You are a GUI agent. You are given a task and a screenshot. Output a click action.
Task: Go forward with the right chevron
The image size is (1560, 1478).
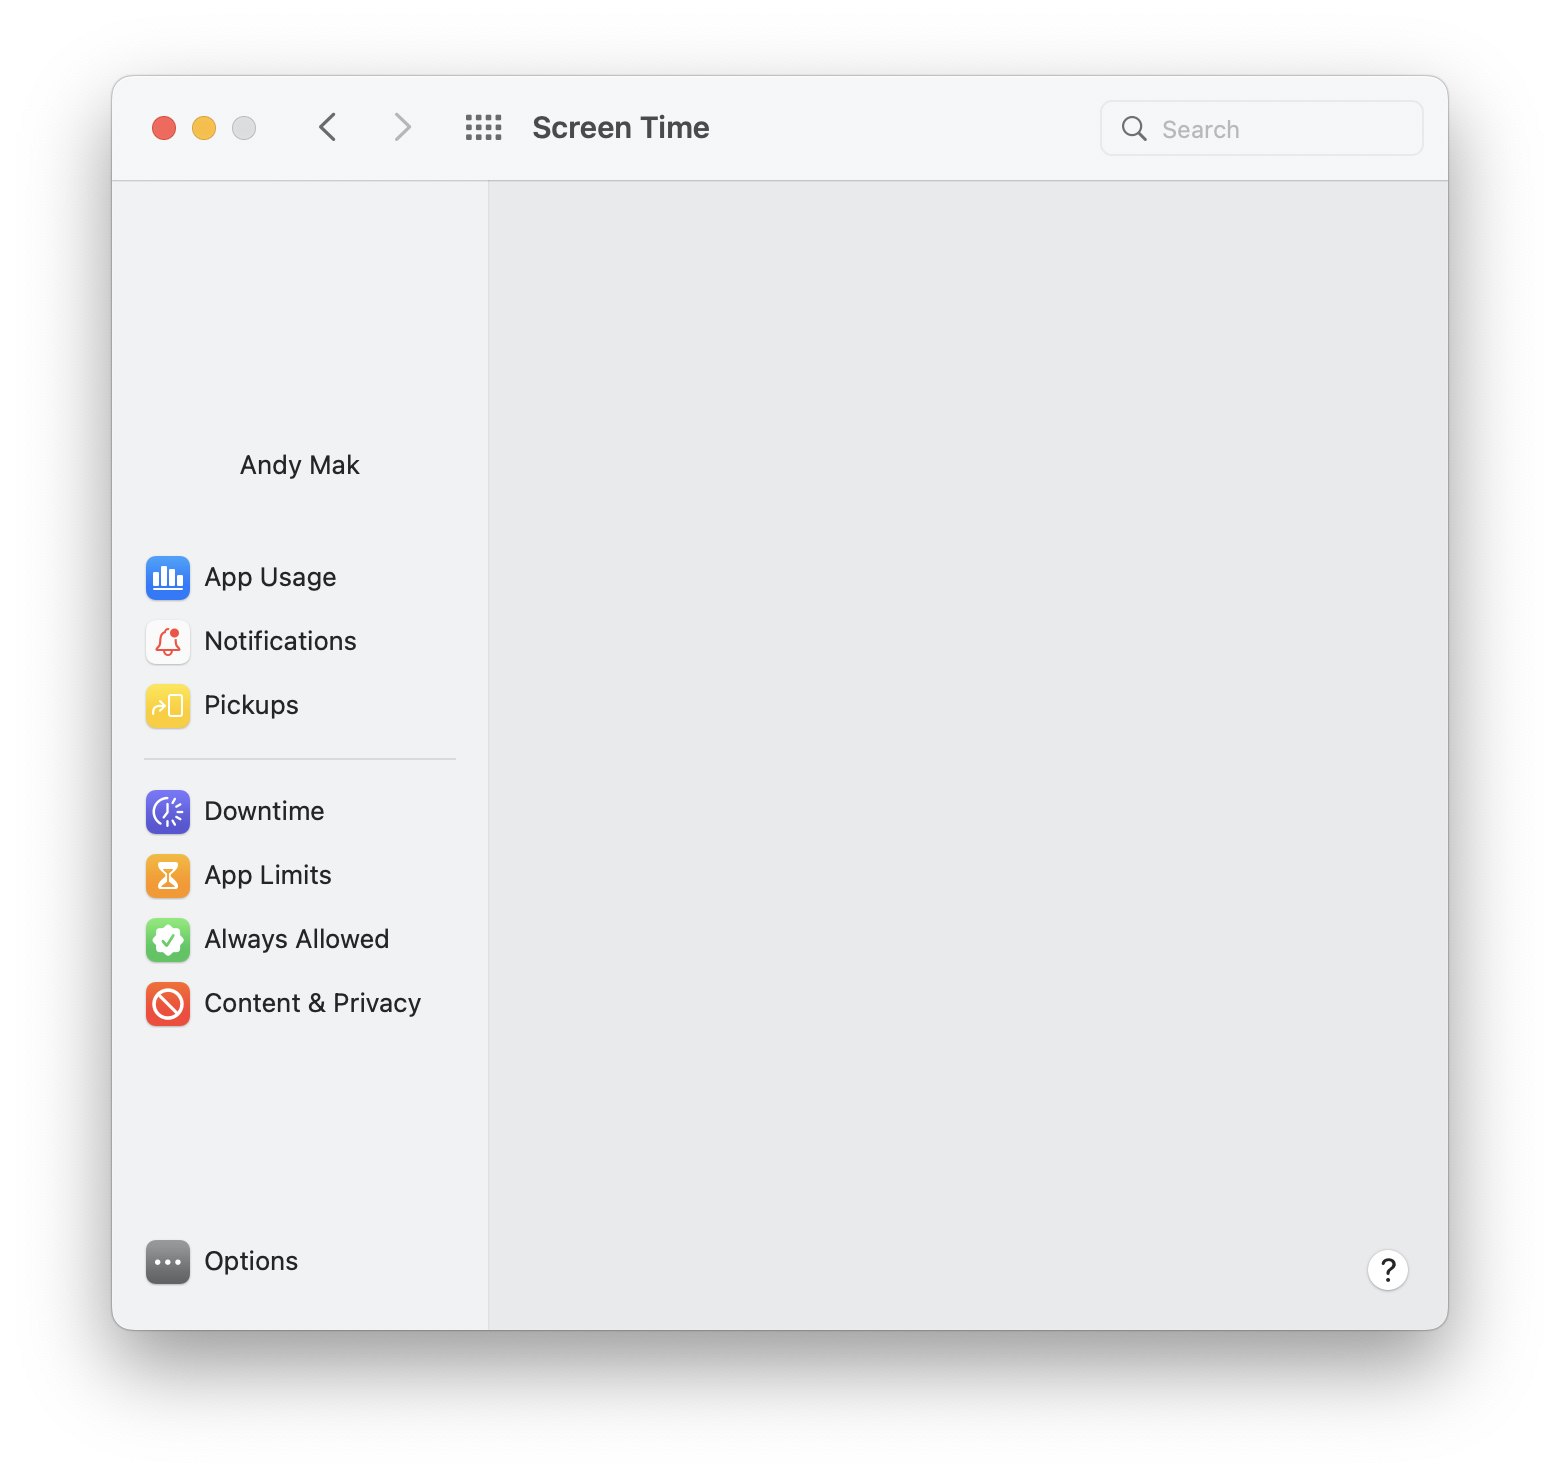click(x=402, y=127)
